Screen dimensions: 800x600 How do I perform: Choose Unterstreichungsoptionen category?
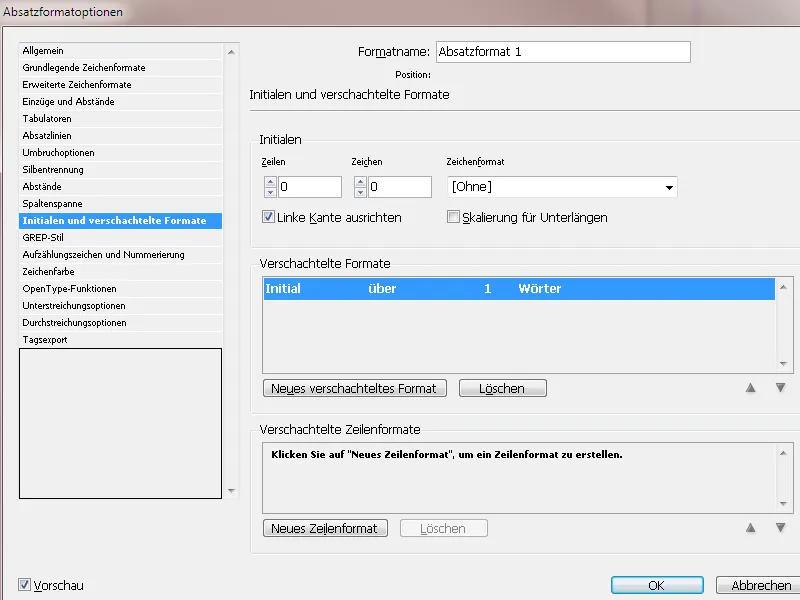(121, 306)
